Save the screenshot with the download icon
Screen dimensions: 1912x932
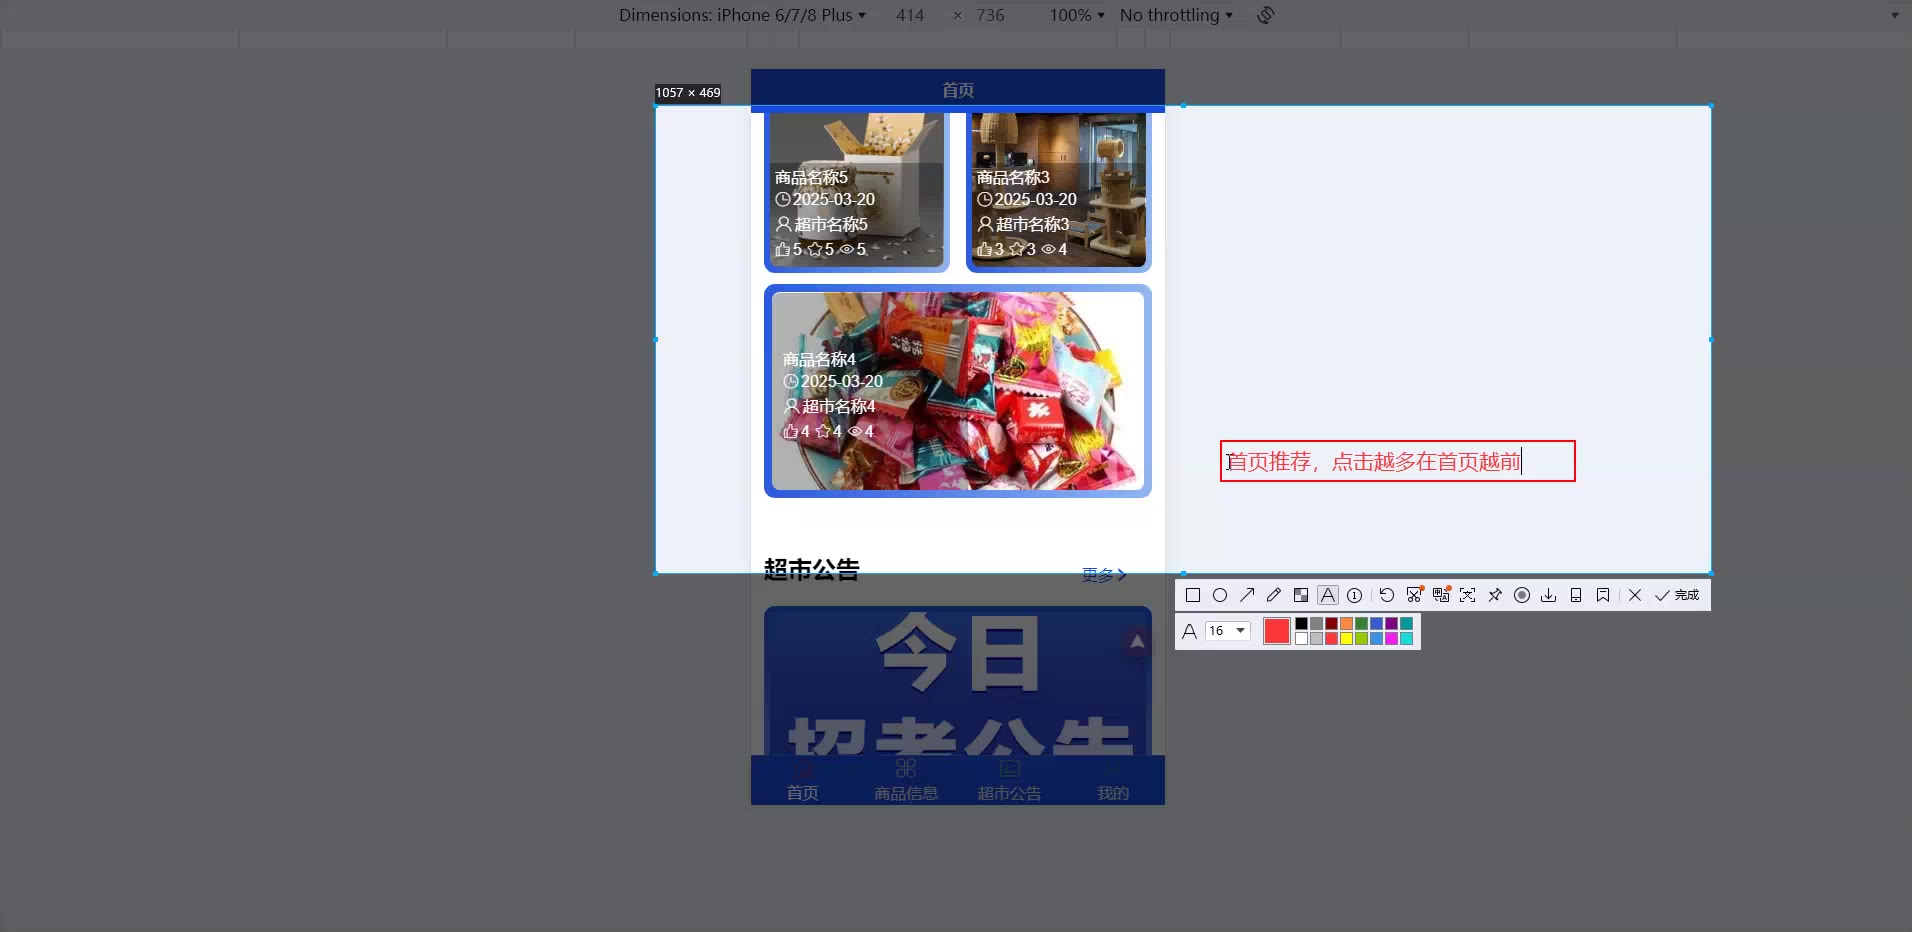point(1549,595)
